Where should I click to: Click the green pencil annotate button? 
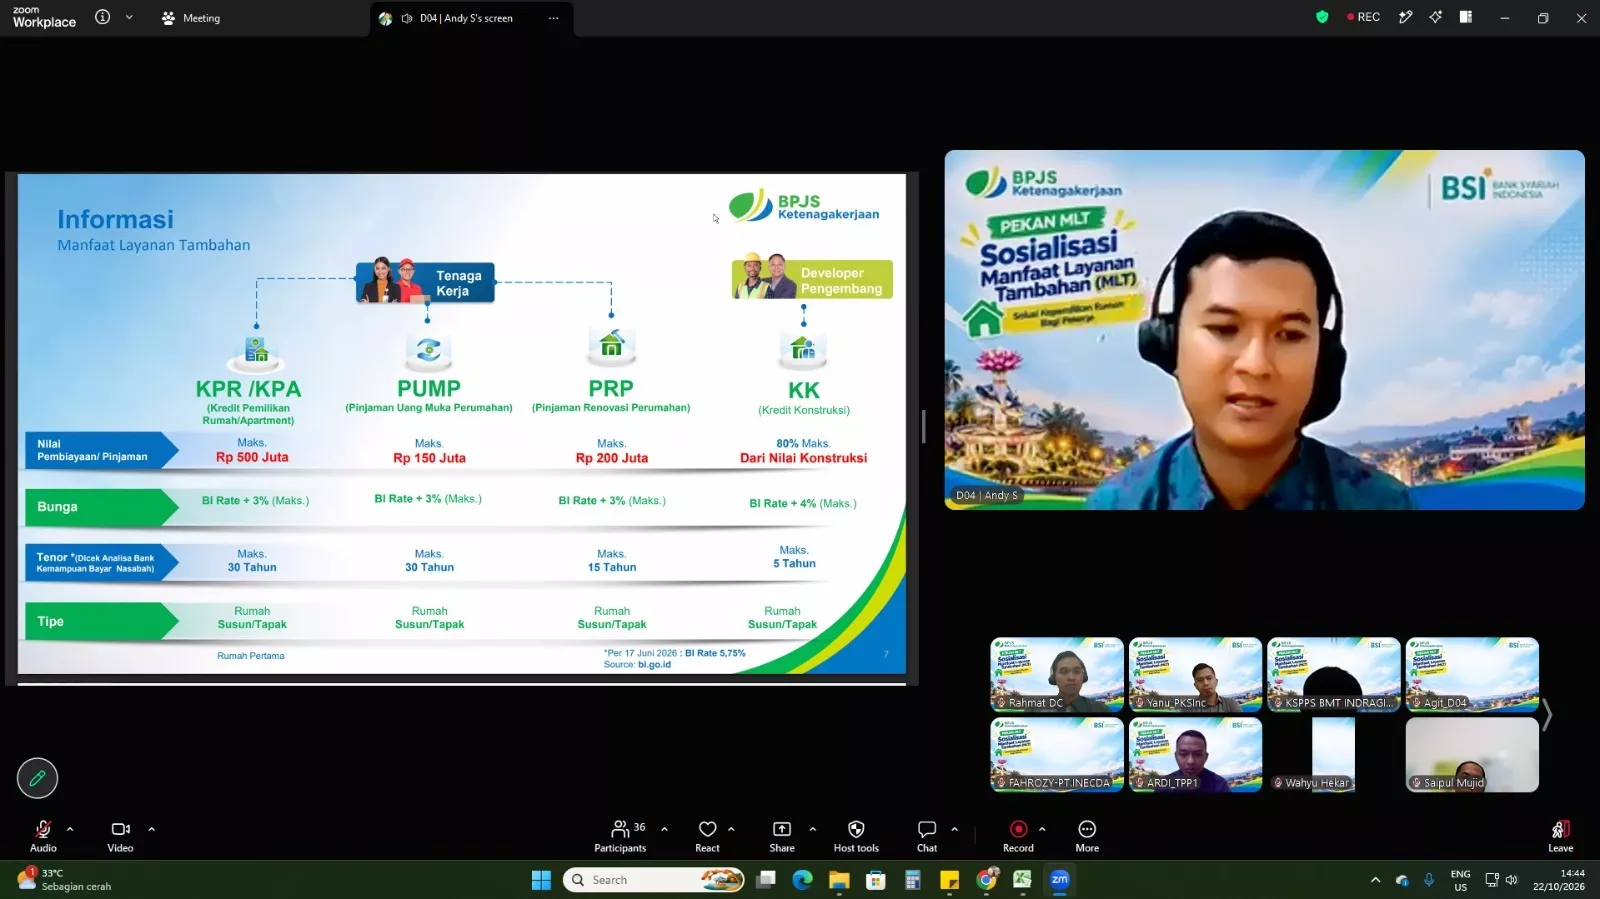point(37,778)
